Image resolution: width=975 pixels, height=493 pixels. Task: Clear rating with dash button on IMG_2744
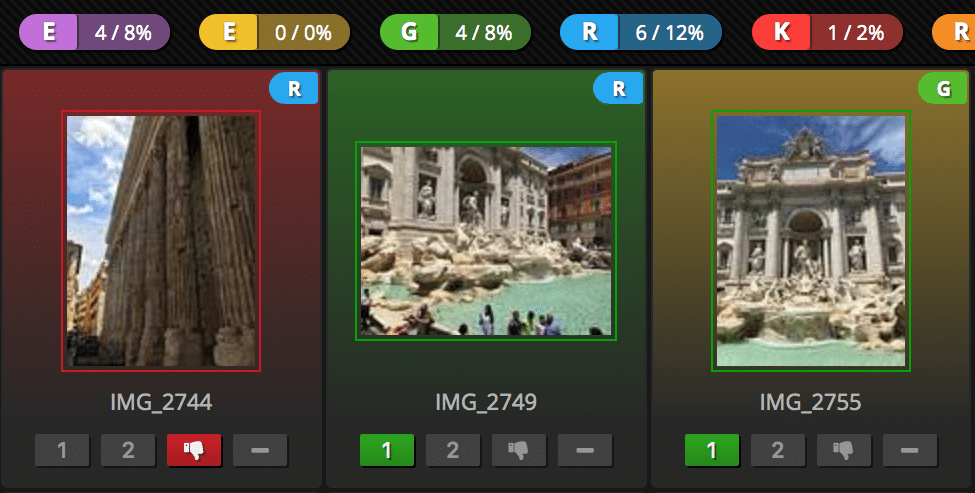coord(260,449)
